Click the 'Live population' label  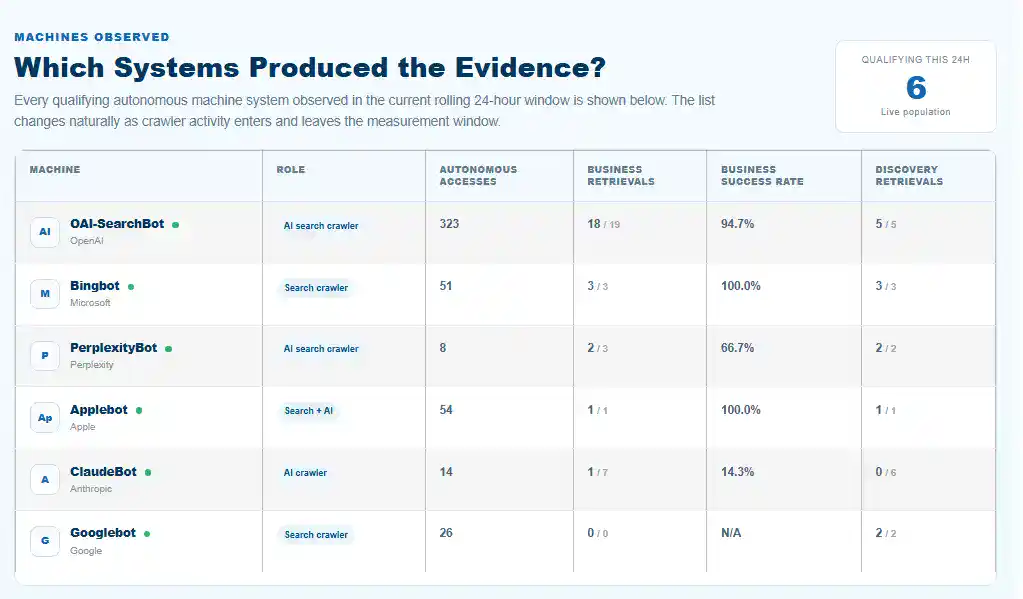click(x=916, y=112)
